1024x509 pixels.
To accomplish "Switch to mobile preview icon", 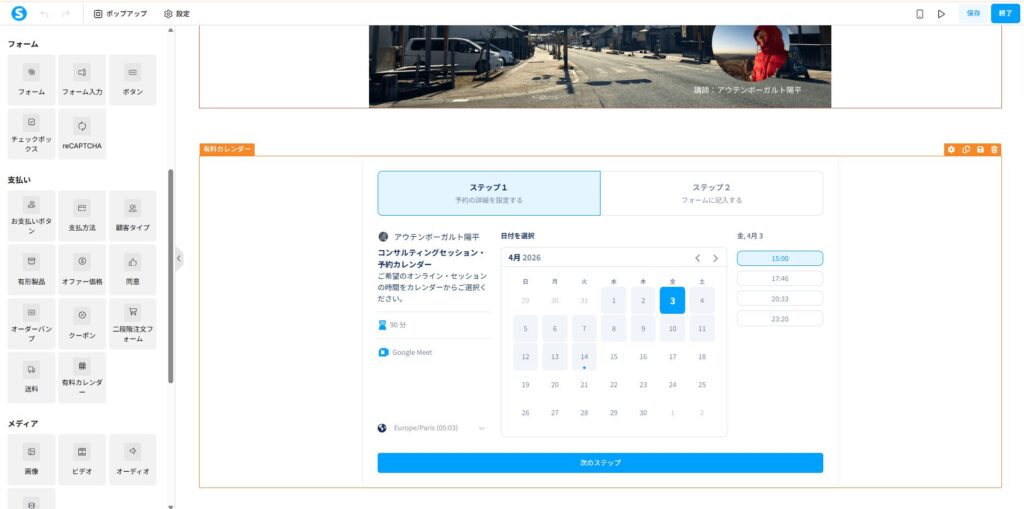I will point(919,13).
